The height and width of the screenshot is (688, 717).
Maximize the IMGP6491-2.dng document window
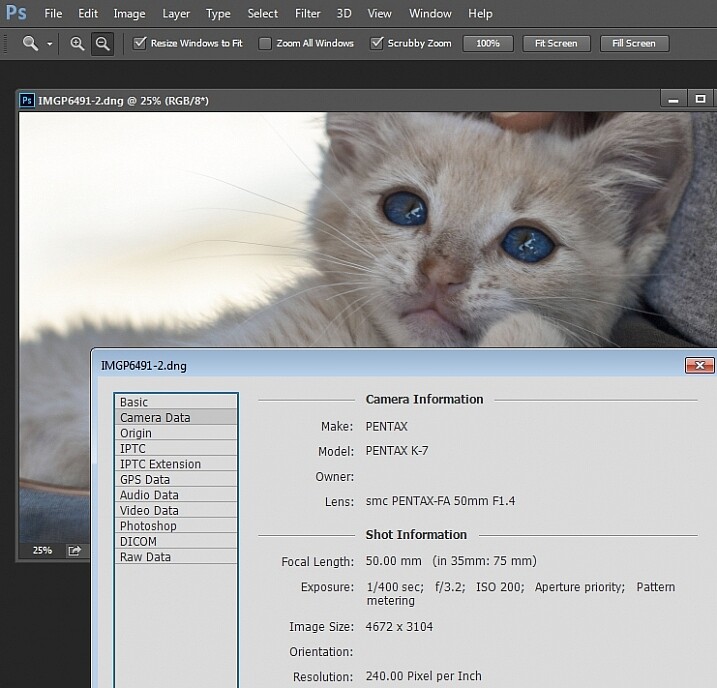(x=700, y=99)
